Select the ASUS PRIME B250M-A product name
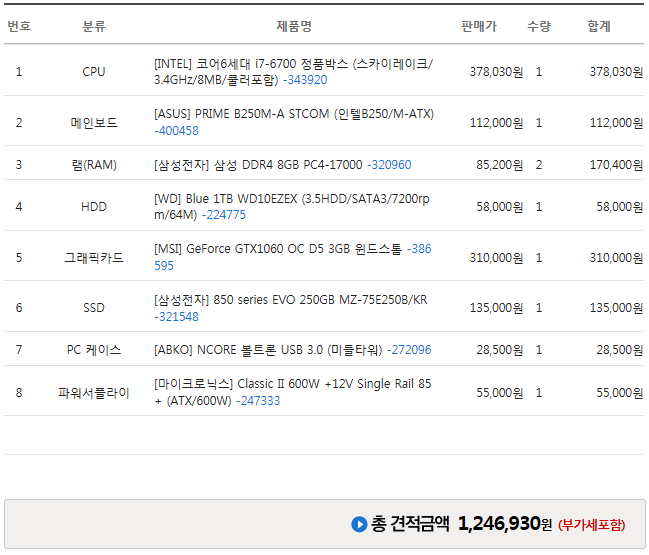Screen dimensions: 649x555 click(294, 114)
